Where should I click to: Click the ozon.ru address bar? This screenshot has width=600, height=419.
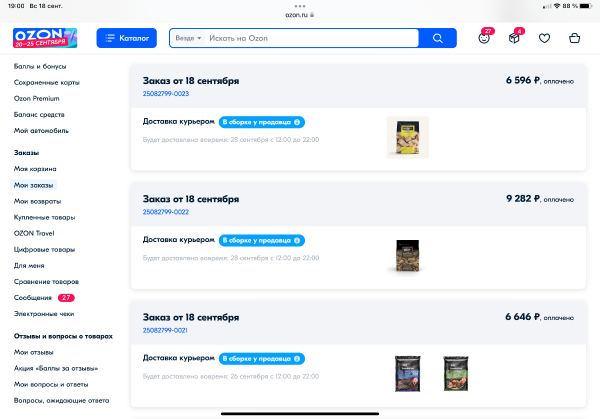point(300,15)
